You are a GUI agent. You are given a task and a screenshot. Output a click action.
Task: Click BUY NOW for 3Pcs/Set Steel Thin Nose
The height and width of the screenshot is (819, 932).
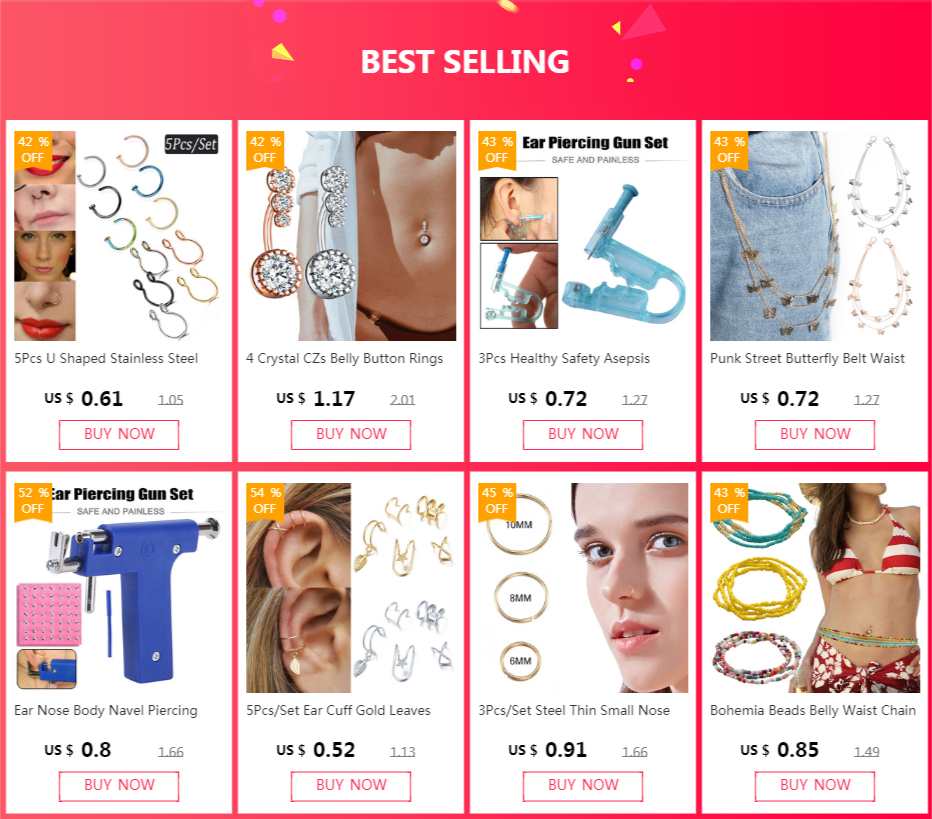point(583,786)
